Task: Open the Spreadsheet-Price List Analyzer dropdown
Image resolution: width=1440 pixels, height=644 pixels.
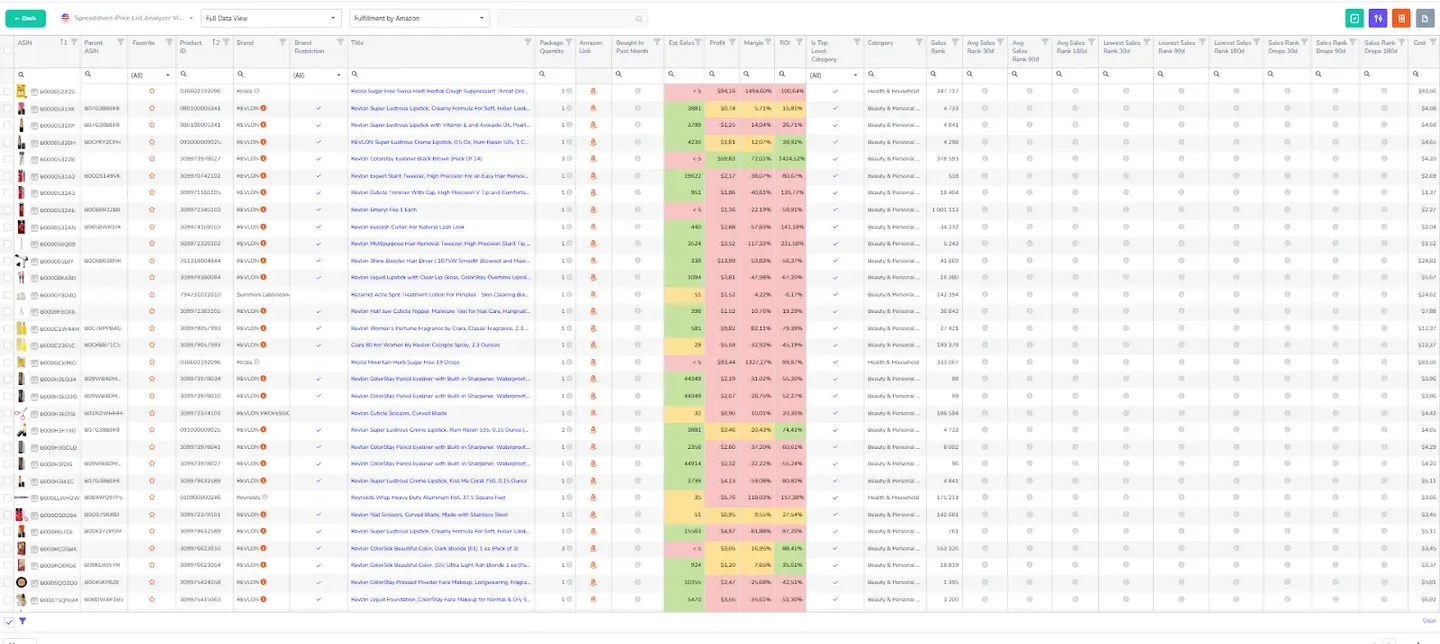Action: [125, 18]
